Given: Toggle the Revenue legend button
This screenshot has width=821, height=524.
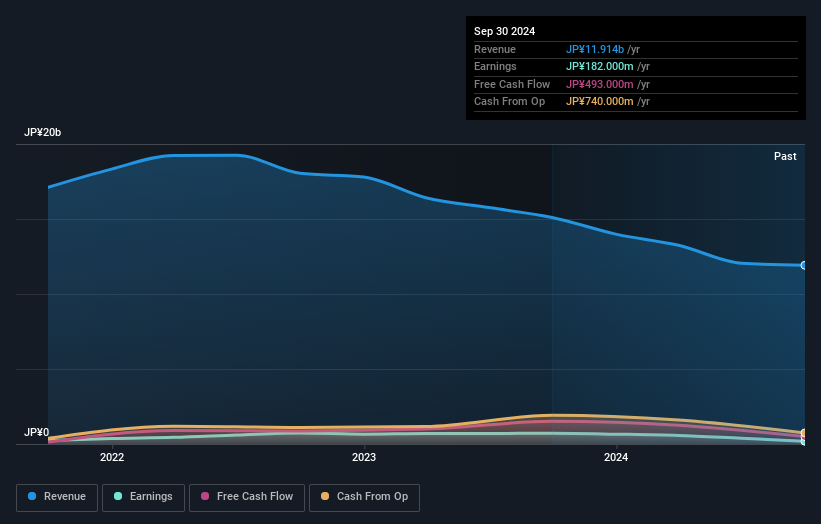Looking at the screenshot, I should coord(57,497).
